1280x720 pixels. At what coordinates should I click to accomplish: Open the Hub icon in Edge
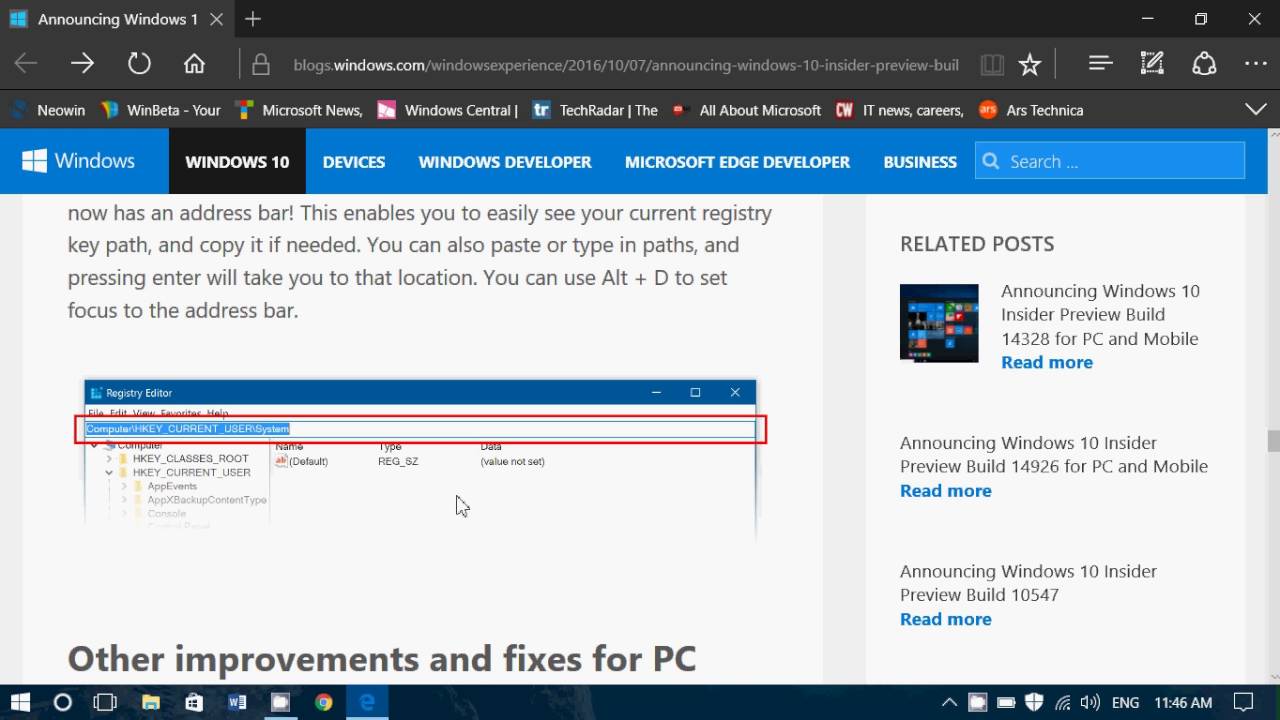pos(1100,64)
